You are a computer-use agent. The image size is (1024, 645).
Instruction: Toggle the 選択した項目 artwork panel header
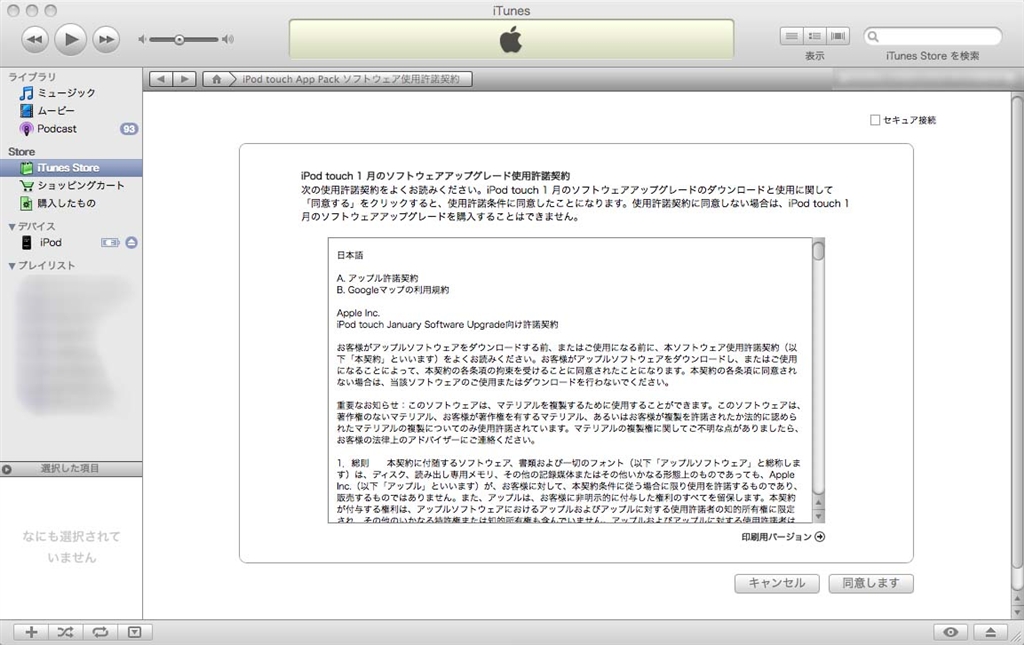tap(71, 469)
